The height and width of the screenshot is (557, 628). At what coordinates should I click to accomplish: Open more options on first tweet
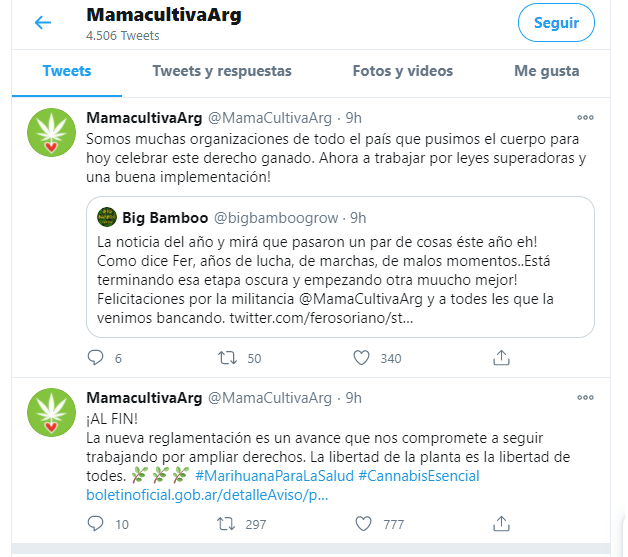[586, 118]
